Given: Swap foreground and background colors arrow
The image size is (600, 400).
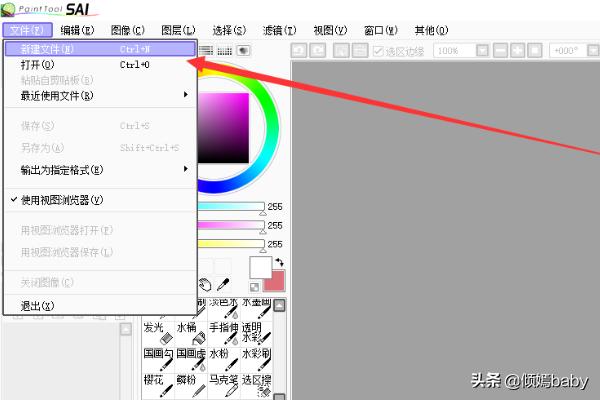Looking at the screenshot, I should (x=280, y=262).
